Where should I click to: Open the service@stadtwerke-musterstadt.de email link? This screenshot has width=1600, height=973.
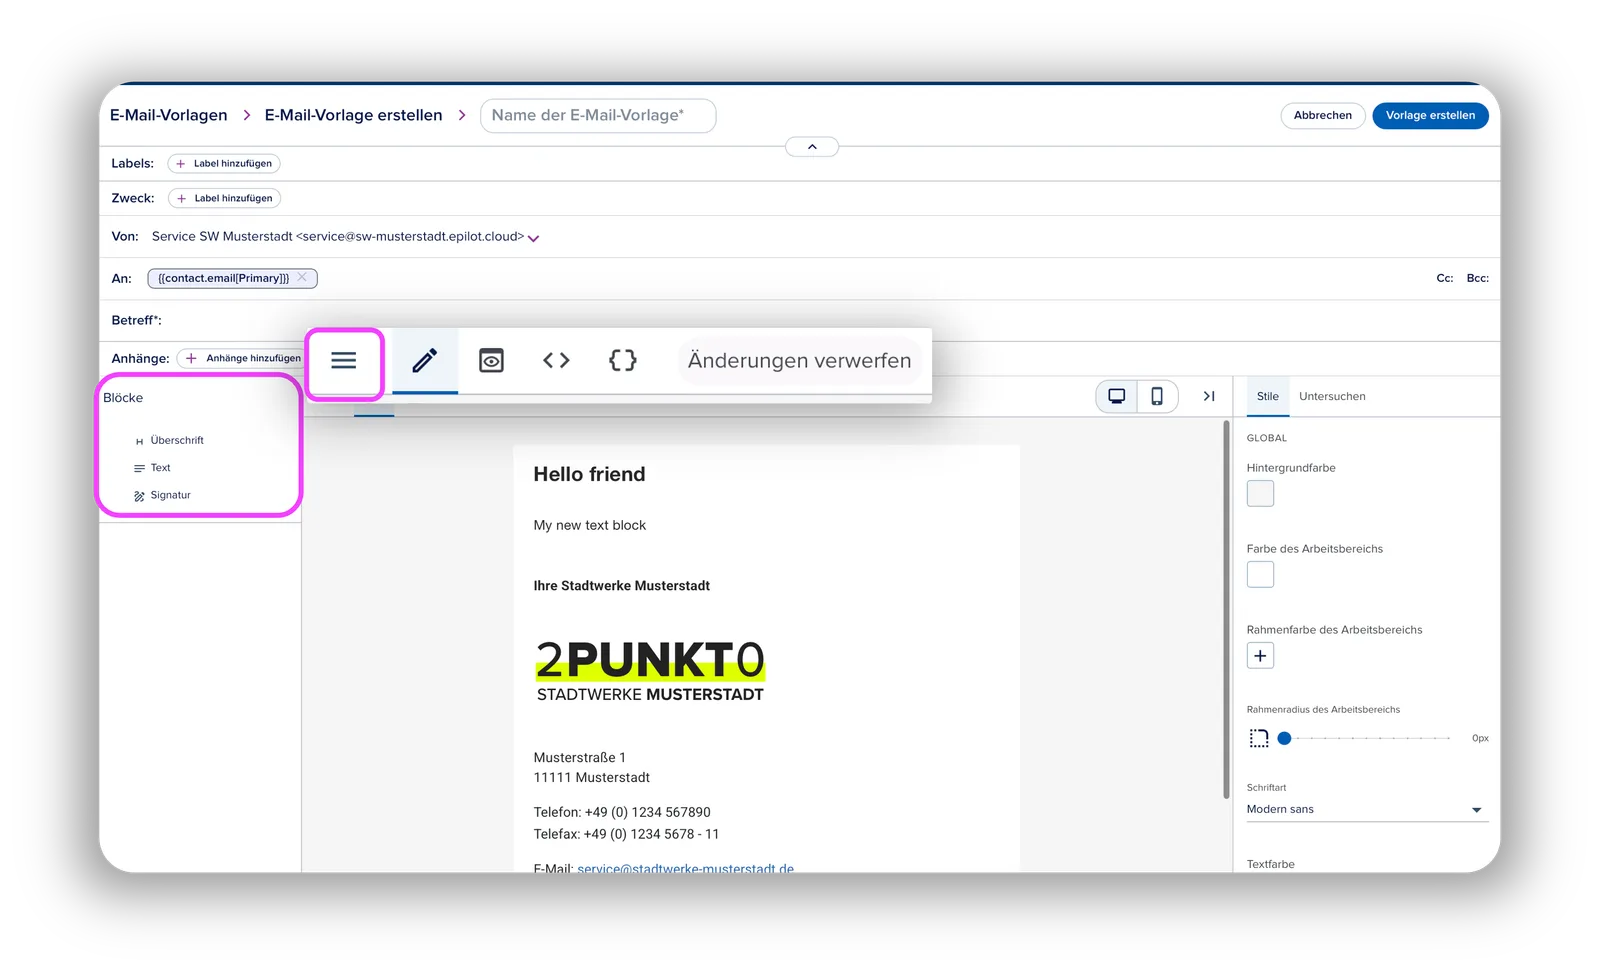click(x=685, y=867)
